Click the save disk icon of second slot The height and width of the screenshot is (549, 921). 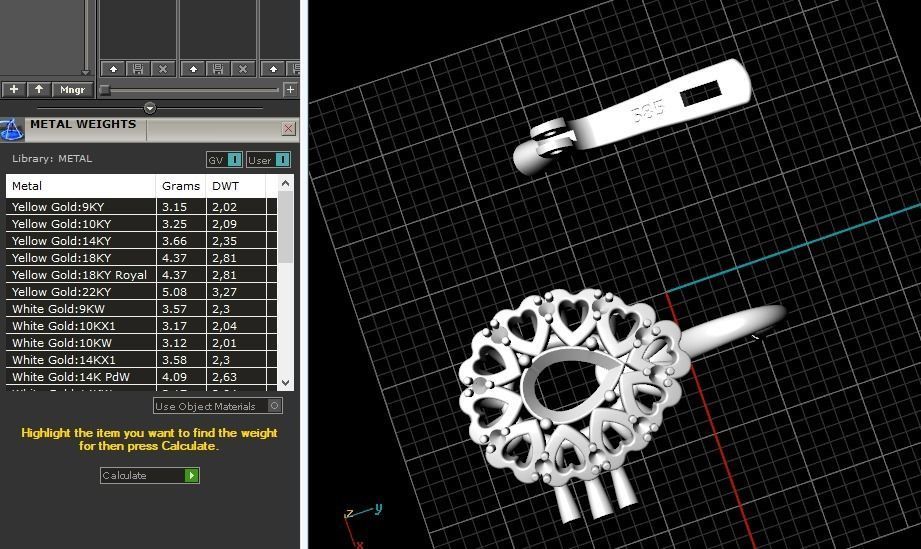[x=218, y=69]
